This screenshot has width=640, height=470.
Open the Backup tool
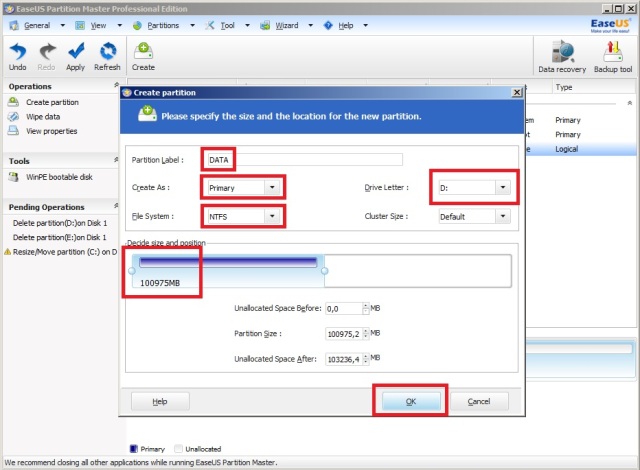pyautogui.click(x=613, y=52)
